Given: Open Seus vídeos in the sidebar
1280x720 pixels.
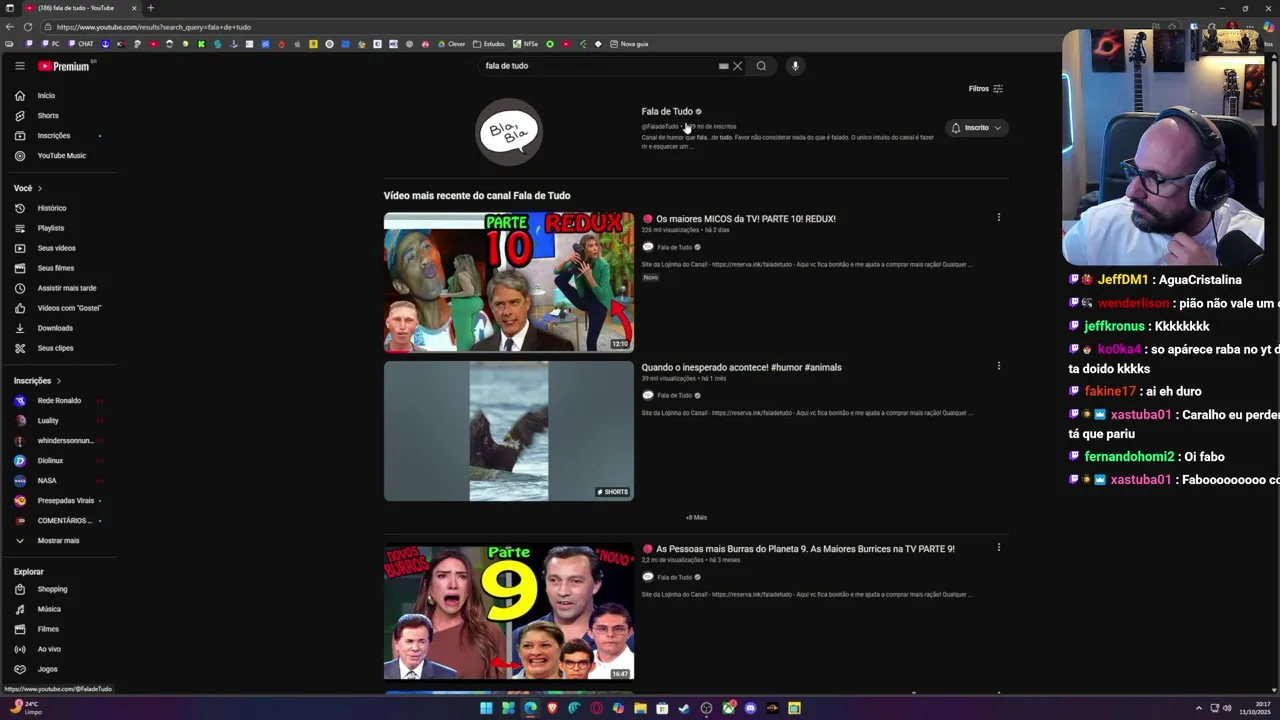Looking at the screenshot, I should (58, 248).
